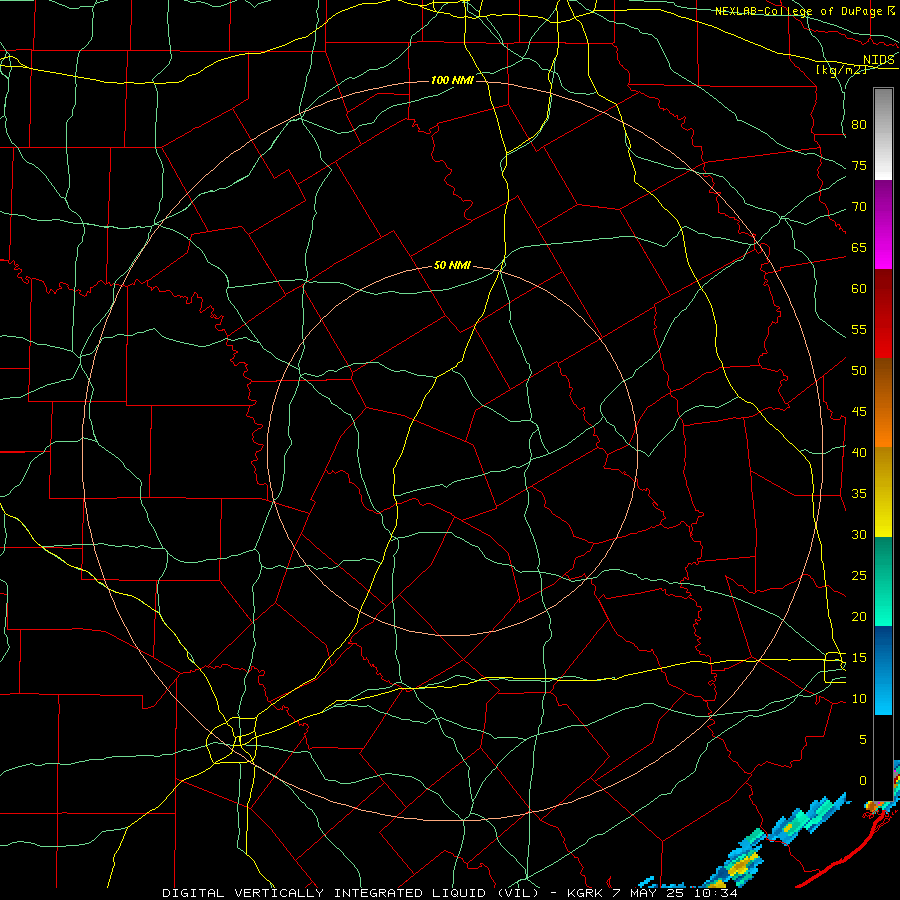Click the 20 value on the color scale
This screenshot has height=900, width=900.
[859, 616]
